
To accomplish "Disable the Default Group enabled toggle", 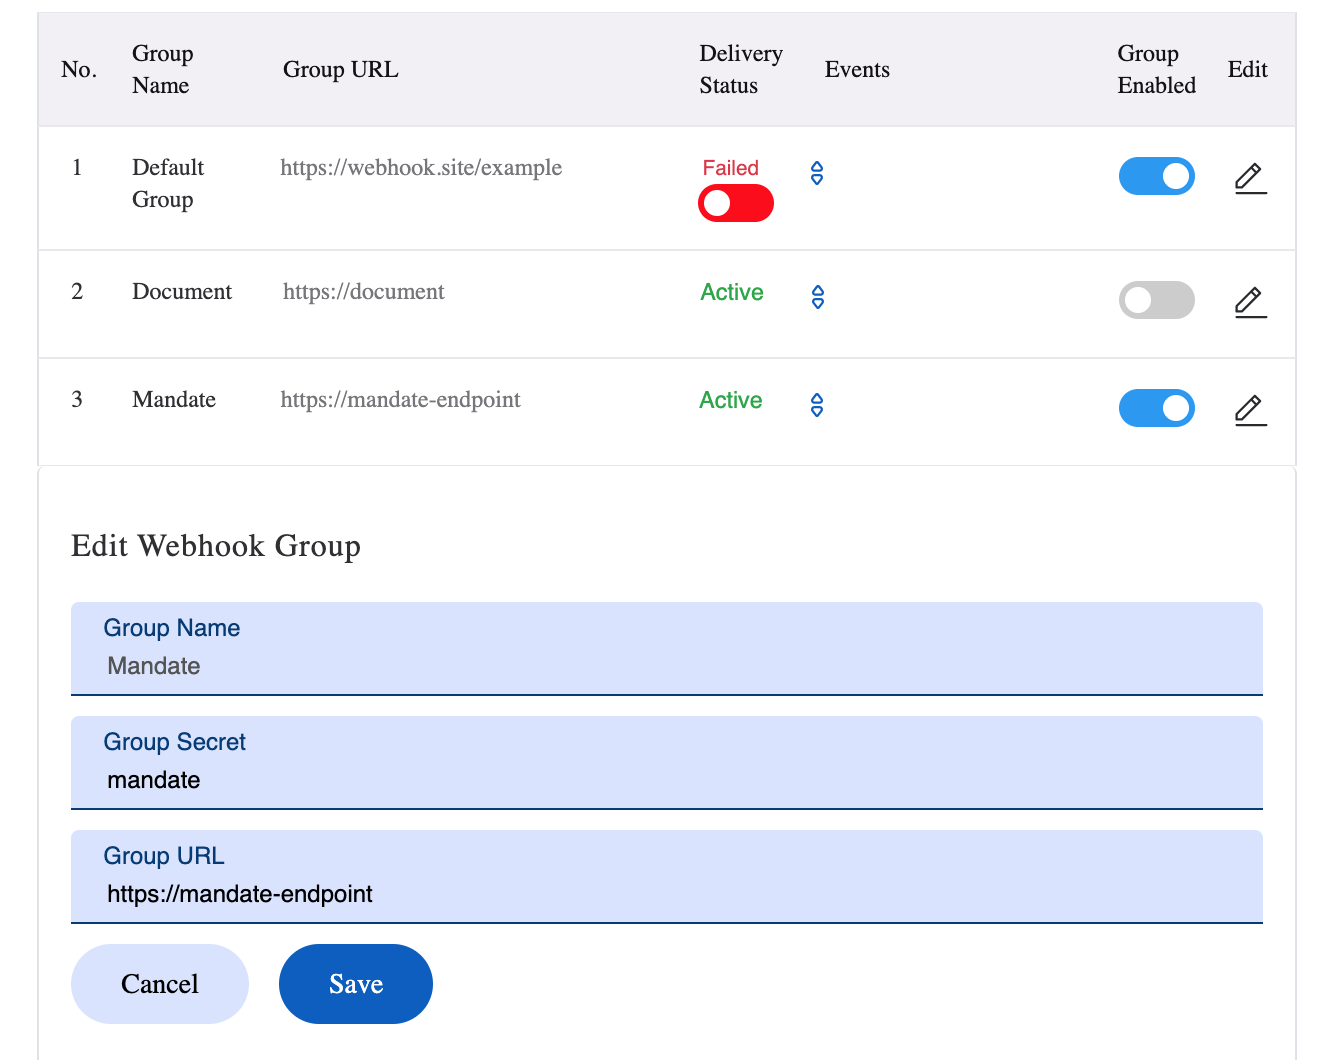I will (1156, 176).
